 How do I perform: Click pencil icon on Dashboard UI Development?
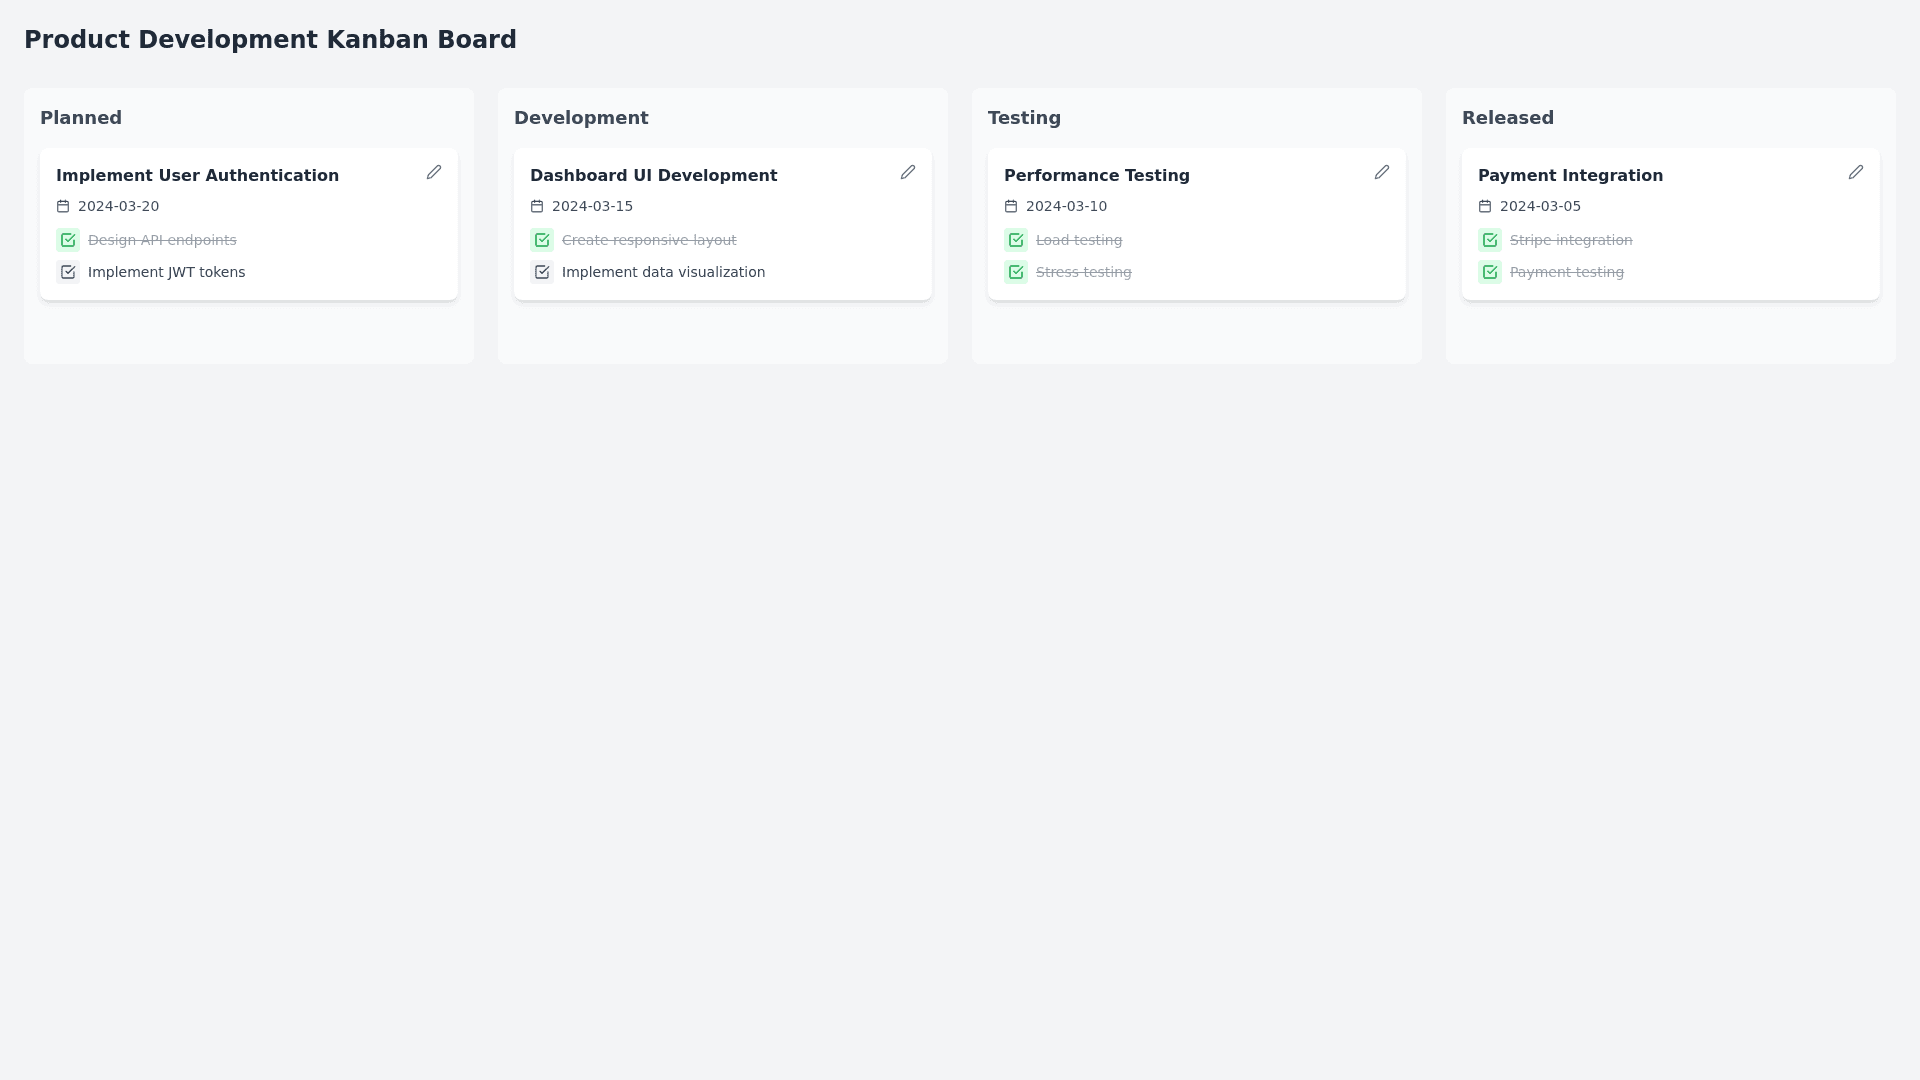point(907,172)
